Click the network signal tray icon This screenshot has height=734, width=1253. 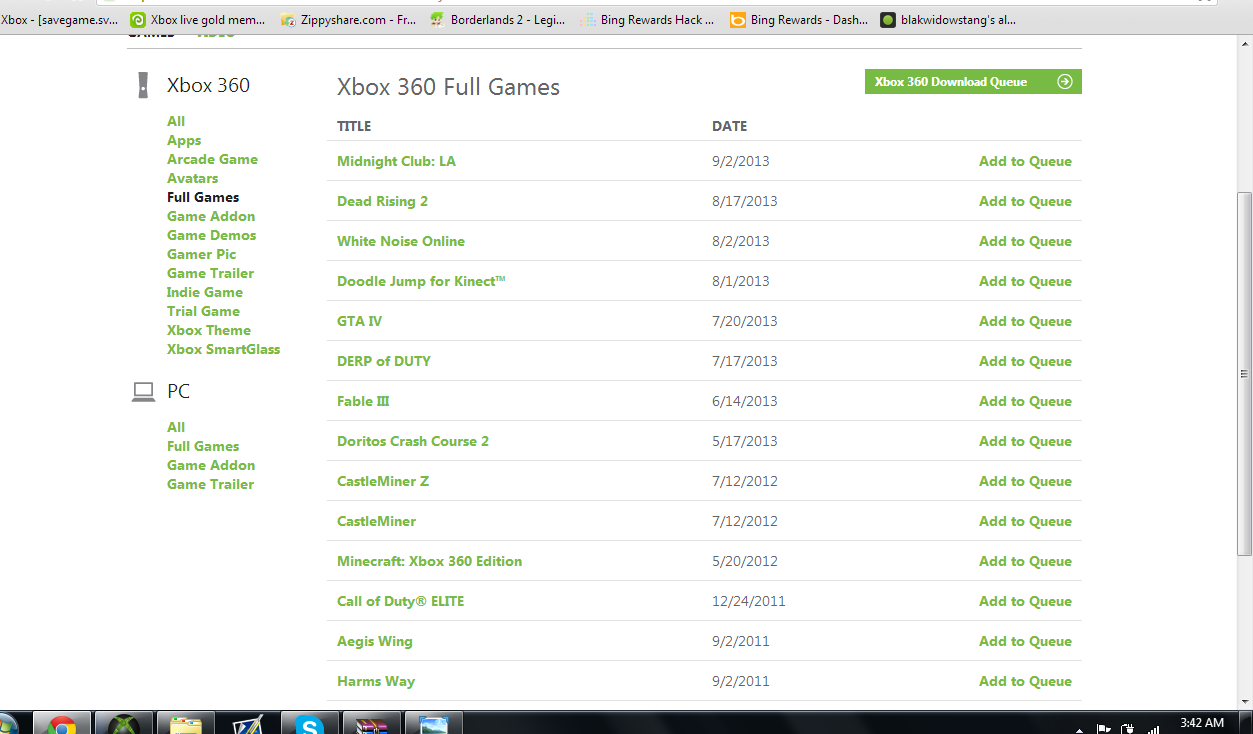point(1153,729)
